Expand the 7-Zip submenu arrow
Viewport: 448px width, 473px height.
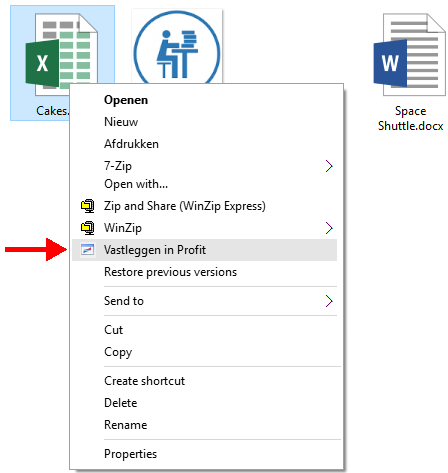click(329, 166)
